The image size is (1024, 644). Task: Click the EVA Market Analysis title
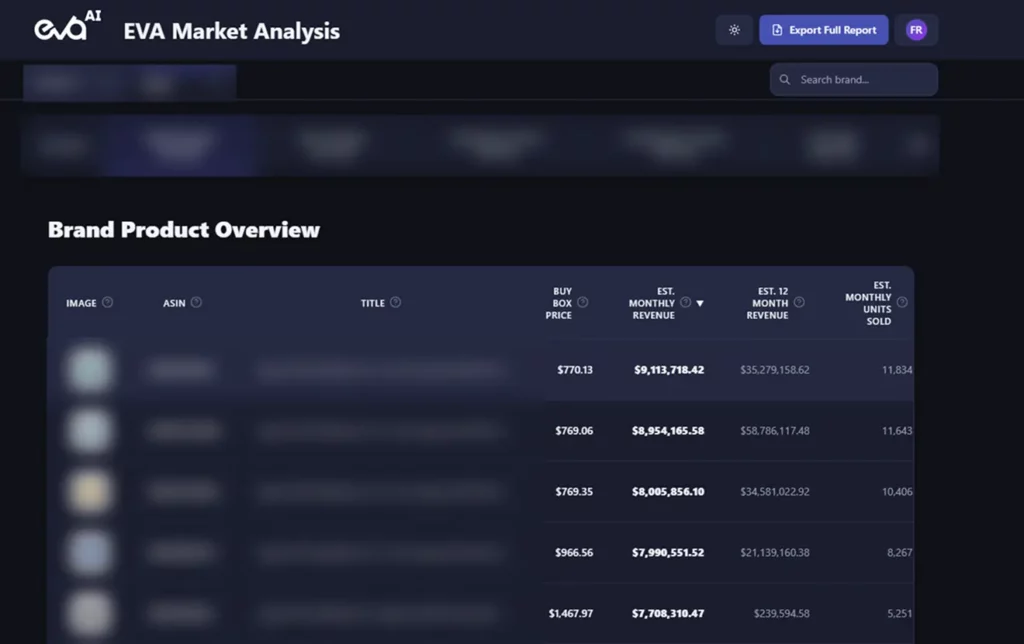point(231,31)
